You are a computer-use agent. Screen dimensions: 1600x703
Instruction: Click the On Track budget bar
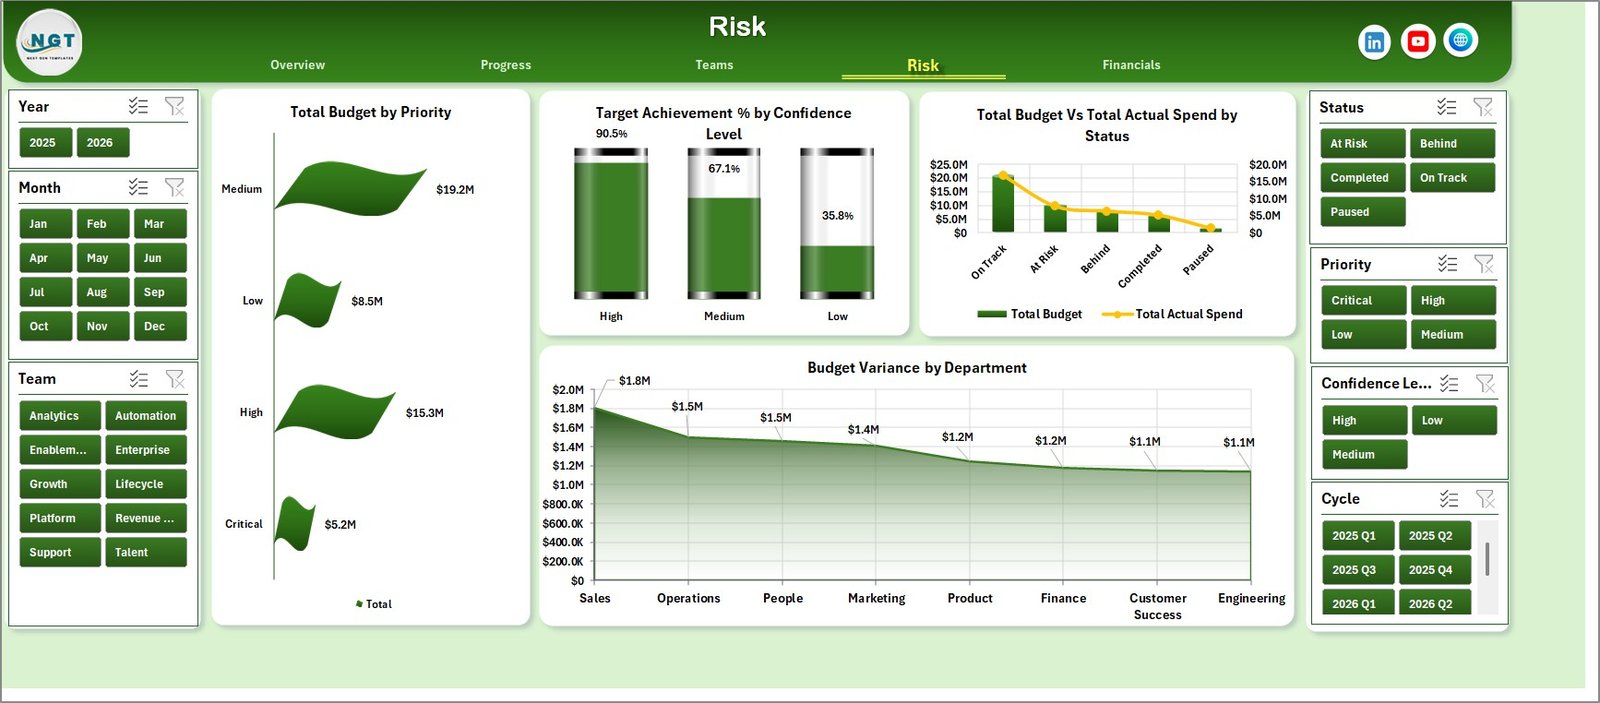click(x=1002, y=204)
